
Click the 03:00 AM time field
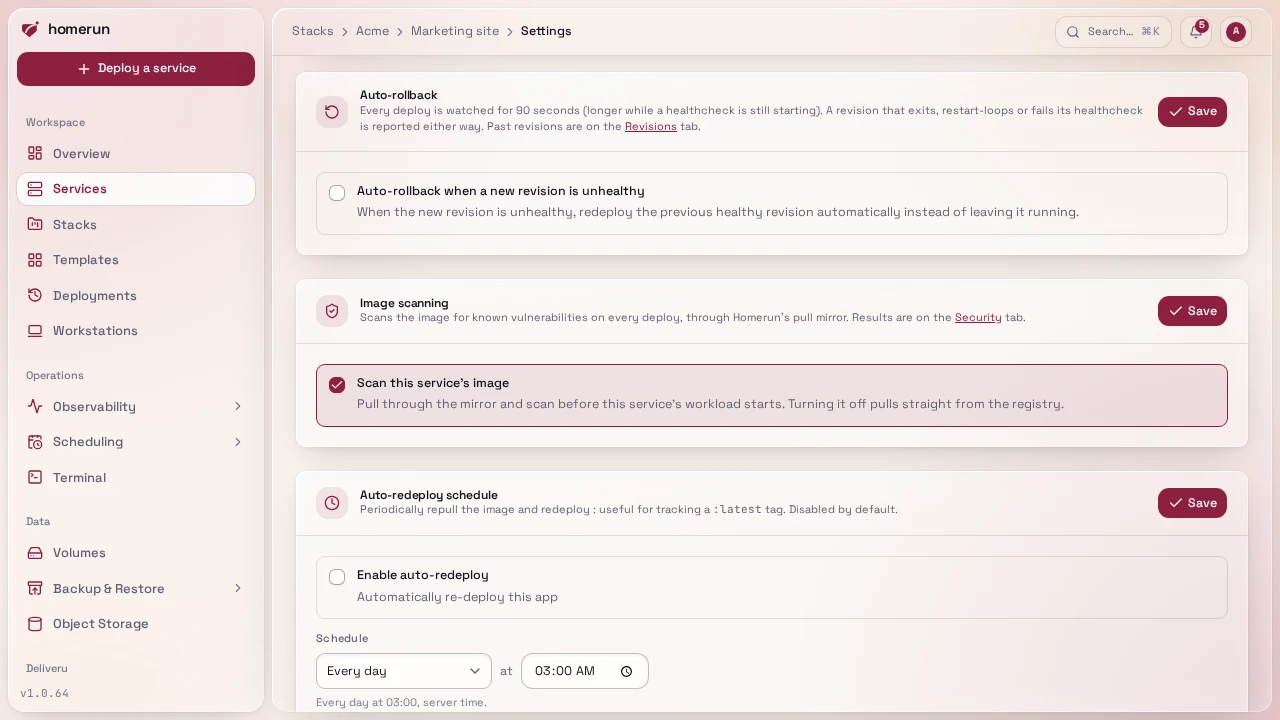(x=585, y=671)
